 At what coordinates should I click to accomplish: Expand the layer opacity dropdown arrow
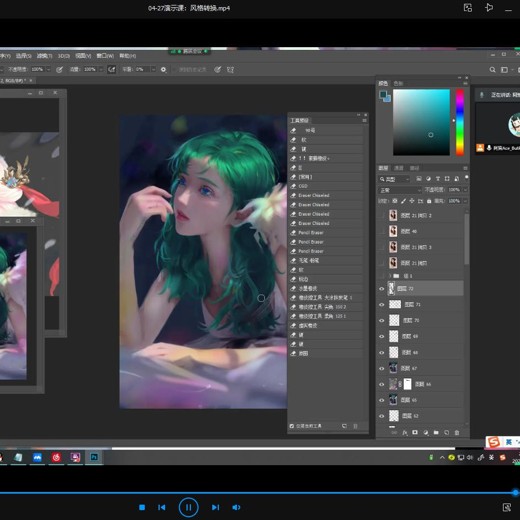coord(465,190)
